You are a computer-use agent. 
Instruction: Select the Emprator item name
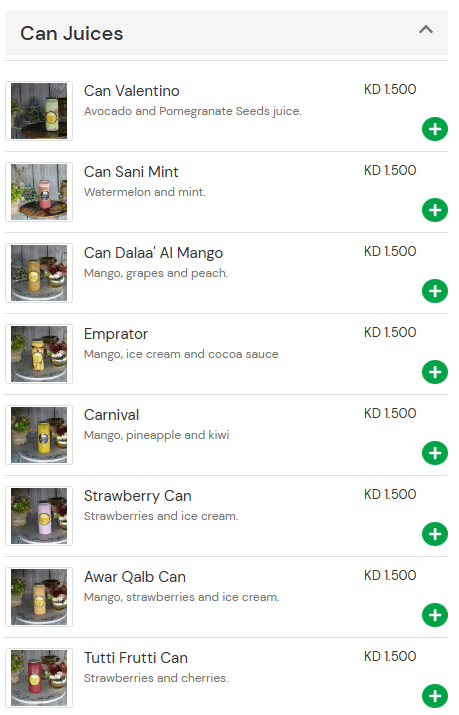tap(116, 334)
